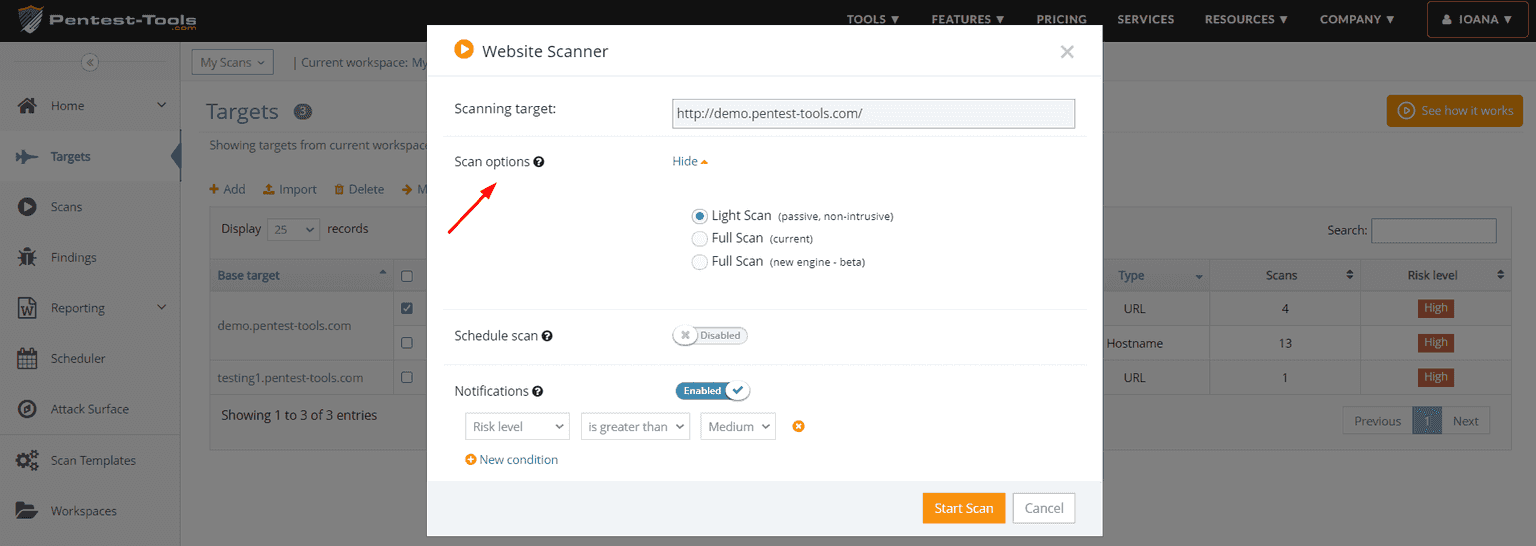Open Findings via the bug icon
Screen dimensions: 1536x546
coord(28,257)
